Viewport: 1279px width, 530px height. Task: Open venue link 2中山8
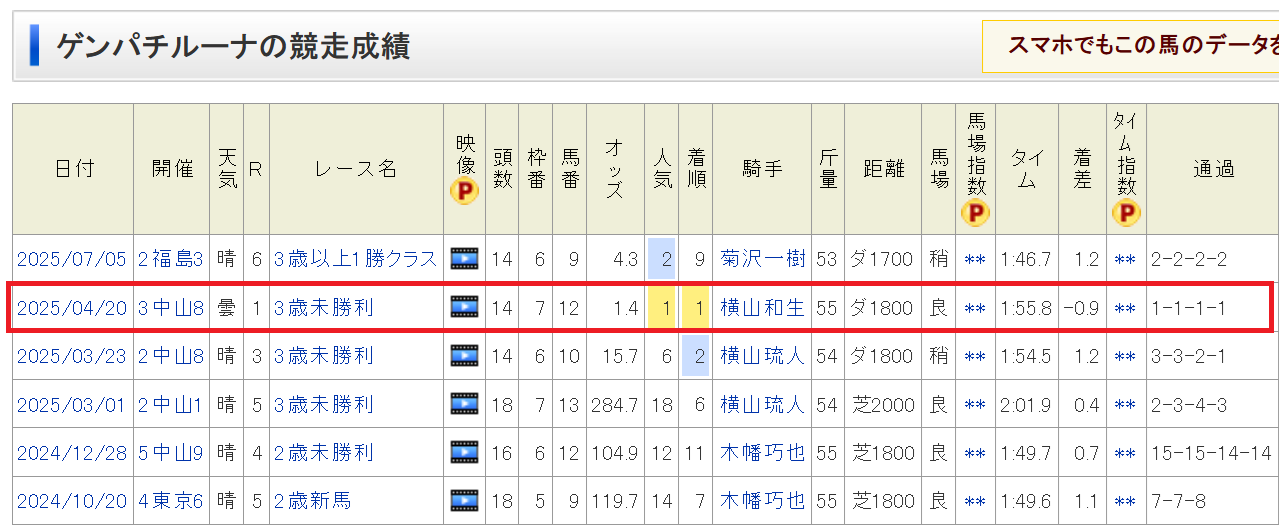click(x=171, y=356)
